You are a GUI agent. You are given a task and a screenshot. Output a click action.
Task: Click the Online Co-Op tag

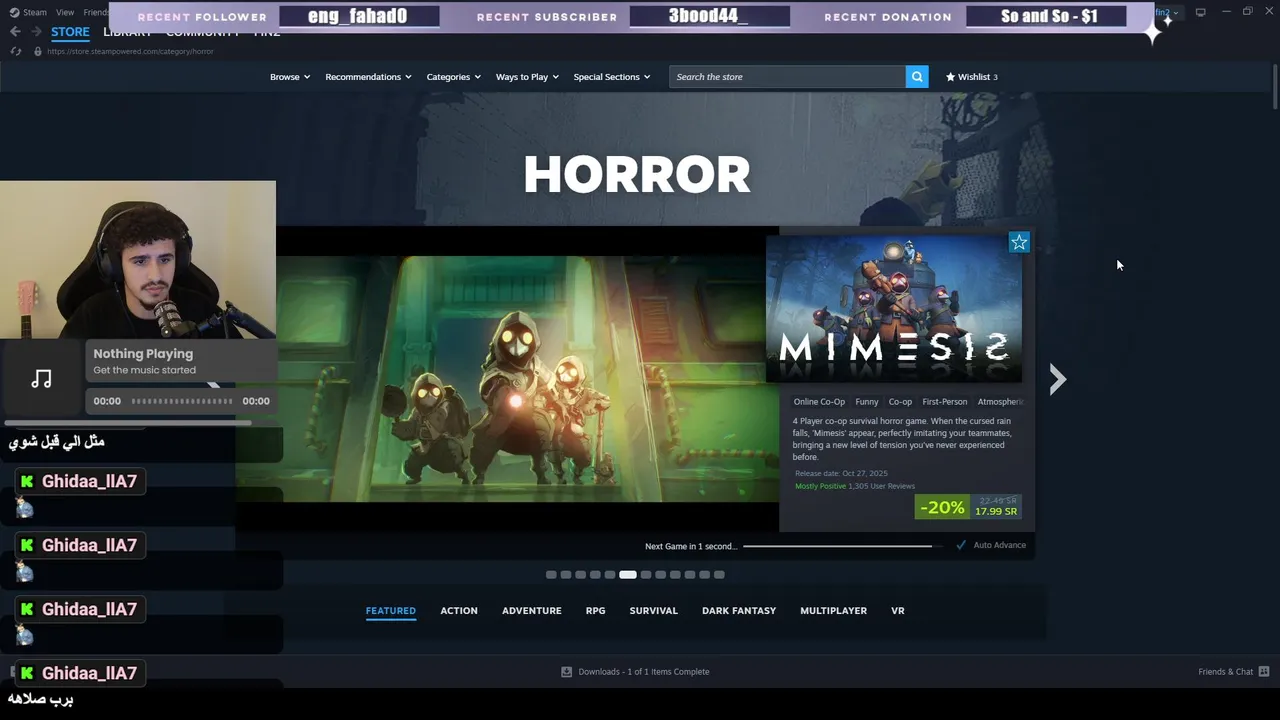click(x=819, y=402)
